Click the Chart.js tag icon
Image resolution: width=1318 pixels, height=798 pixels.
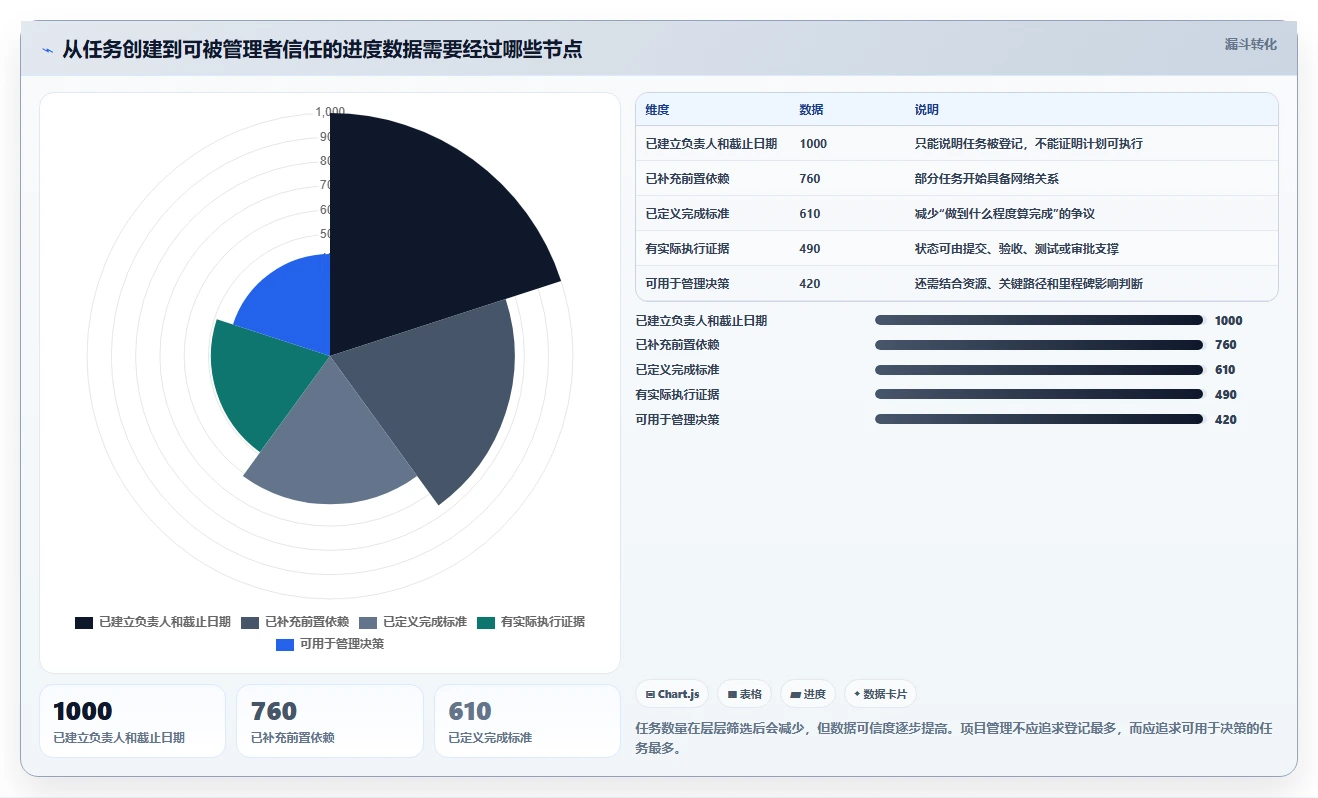[650, 694]
